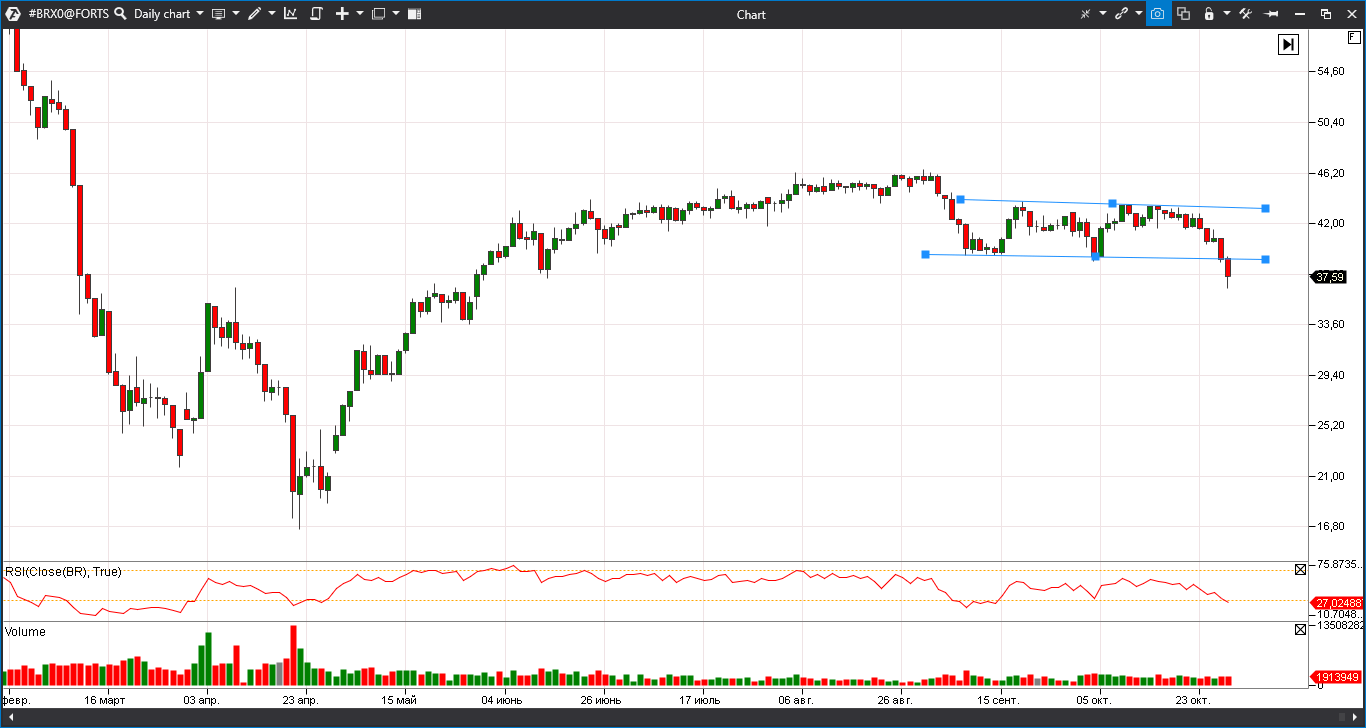This screenshot has height=728, width=1366.
Task: Close the Volume indicator panel
Action: coord(1300,629)
